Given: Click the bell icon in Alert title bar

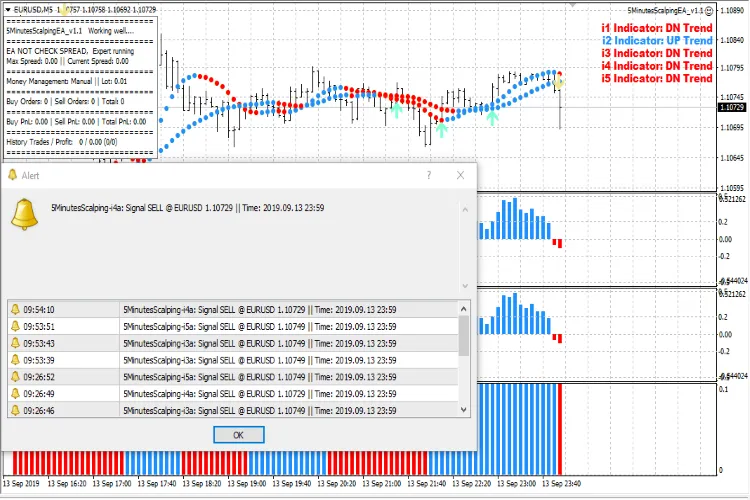Looking at the screenshot, I should tap(12, 174).
